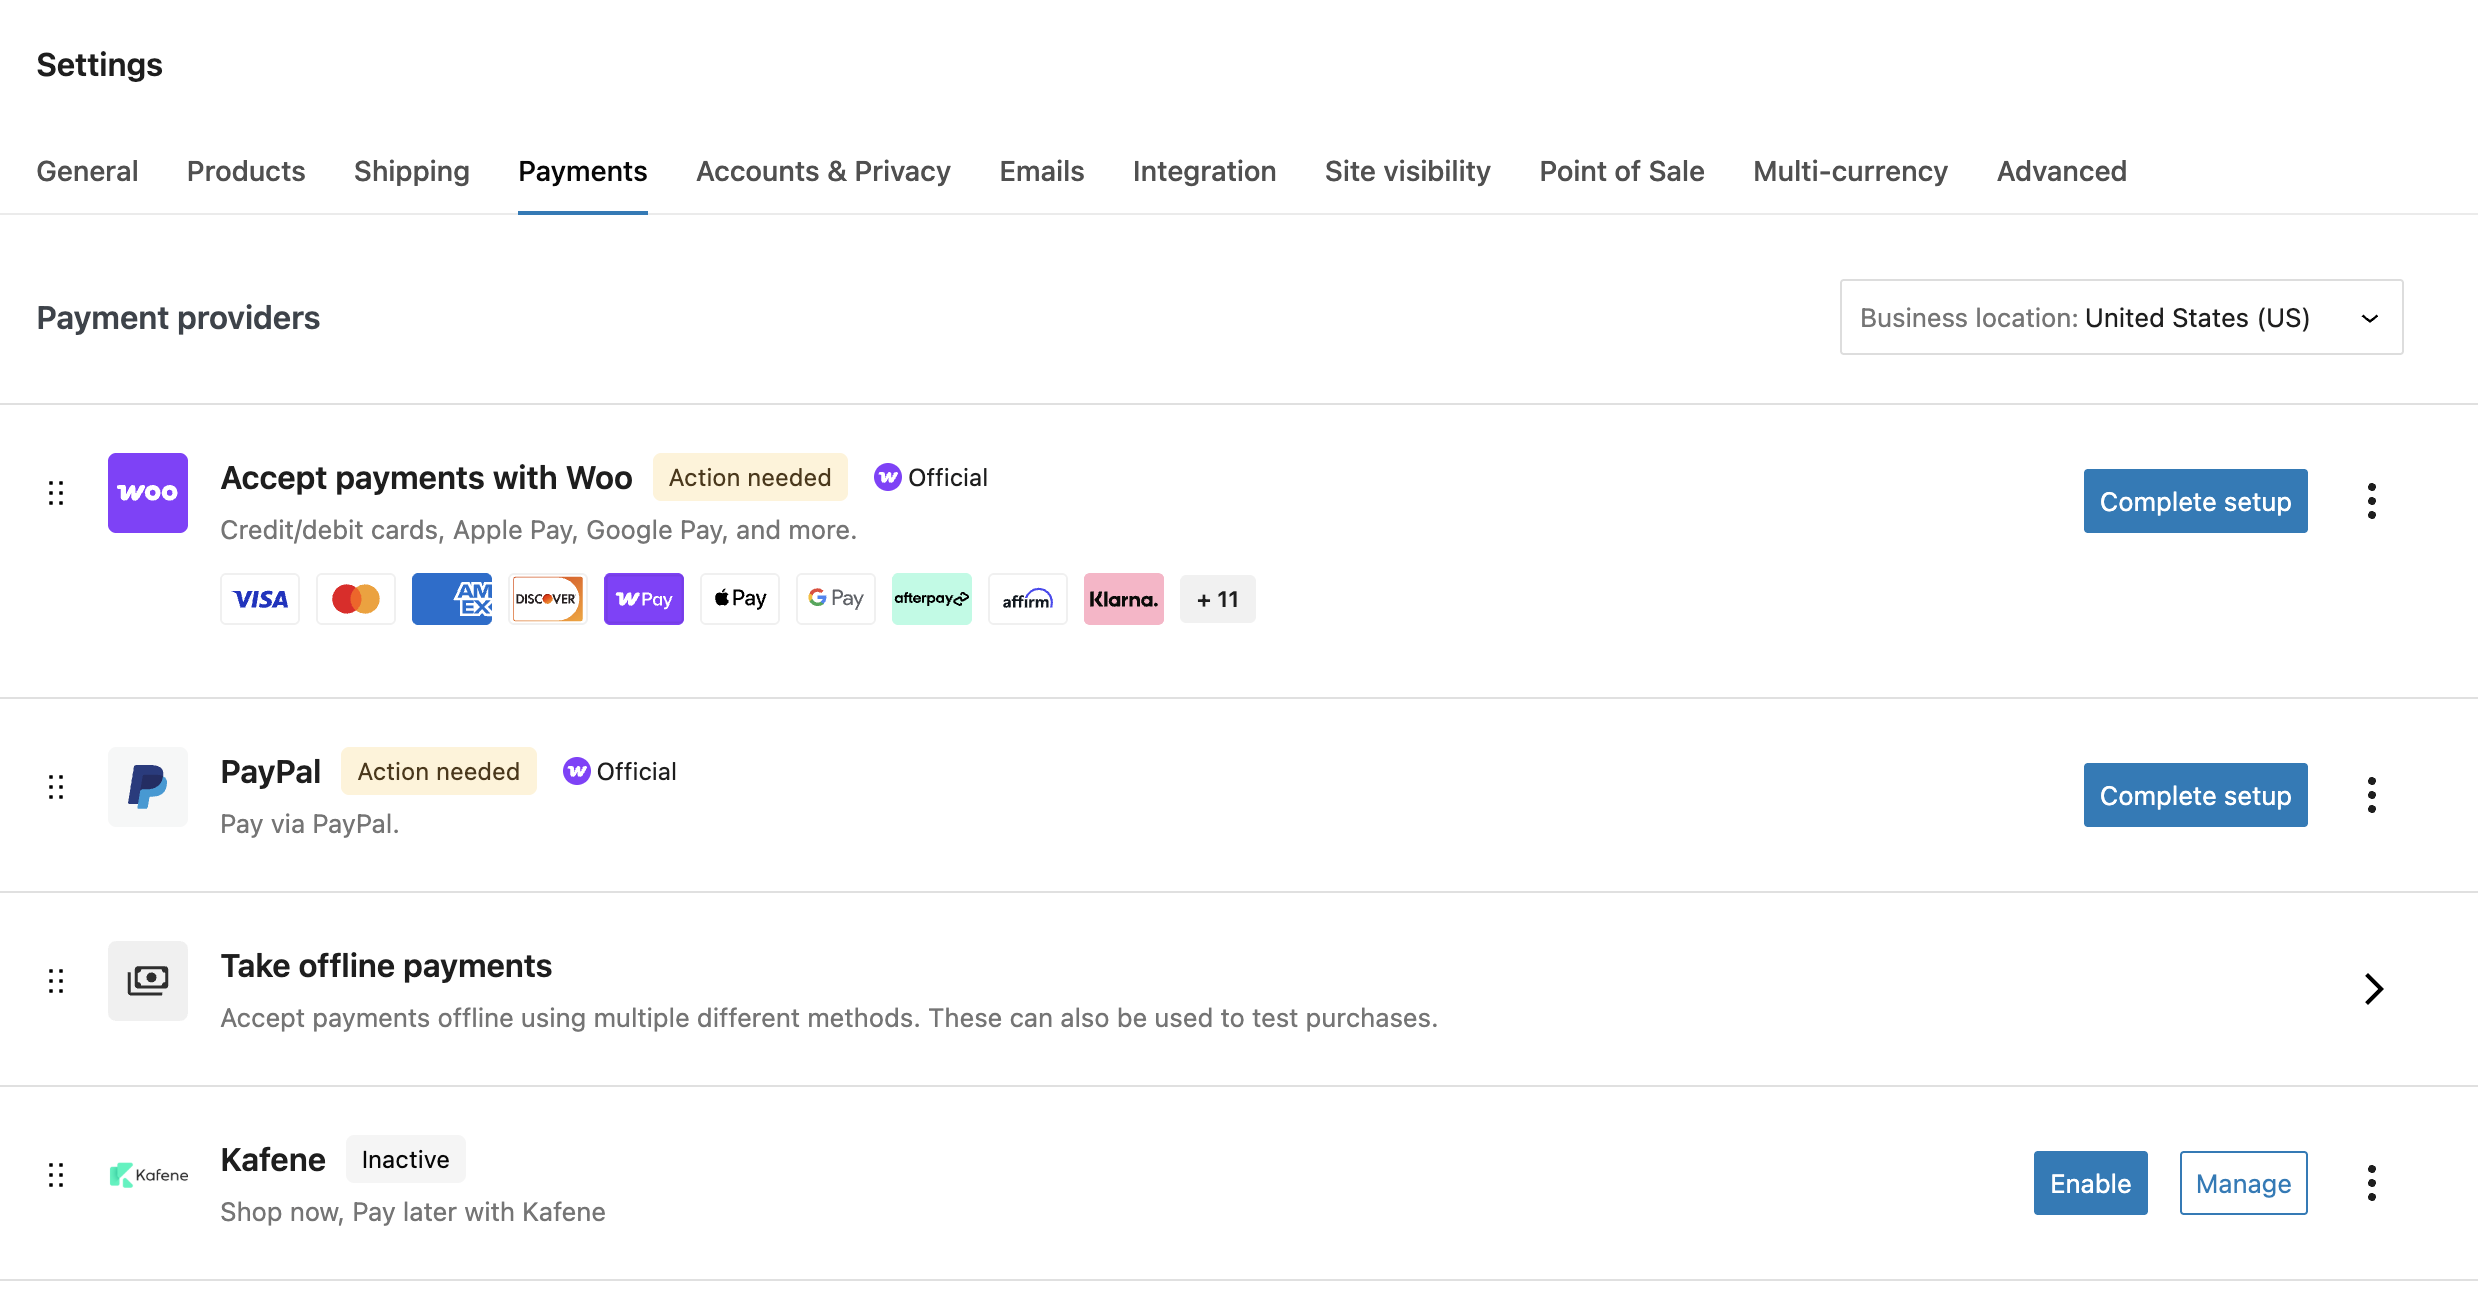Click the Inactive badge on Kafene
This screenshot has width=2478, height=1306.
(x=406, y=1159)
